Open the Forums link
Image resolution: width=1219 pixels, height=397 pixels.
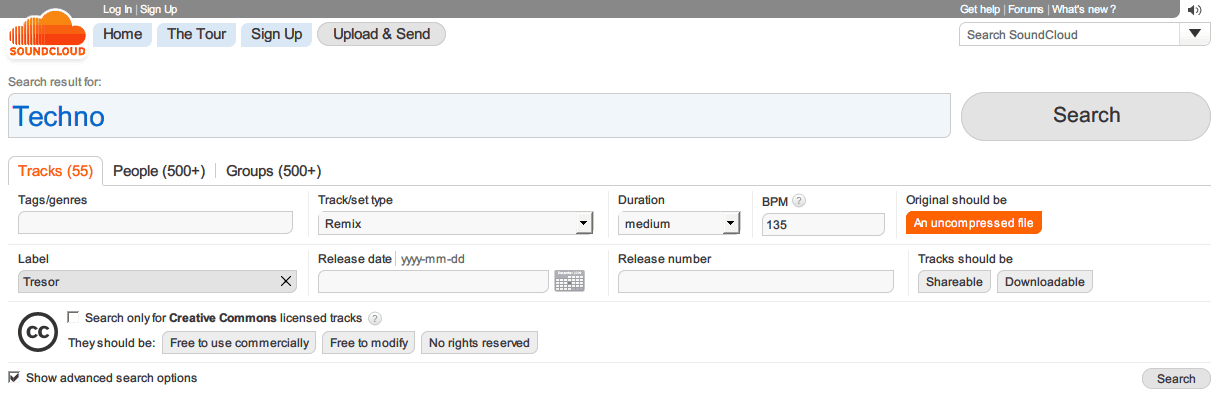pyautogui.click(x=1025, y=9)
